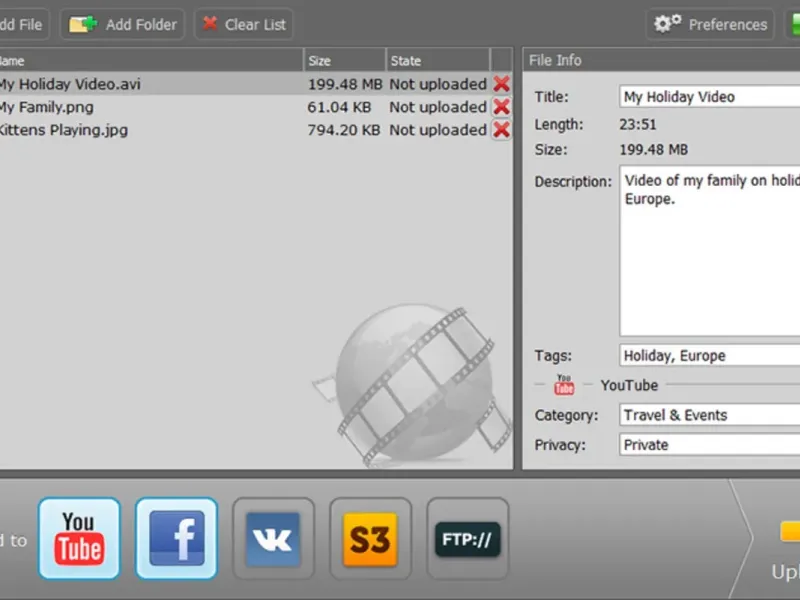Click the Length value 23:51
Viewport: 800px width, 600px height.
click(x=638, y=124)
